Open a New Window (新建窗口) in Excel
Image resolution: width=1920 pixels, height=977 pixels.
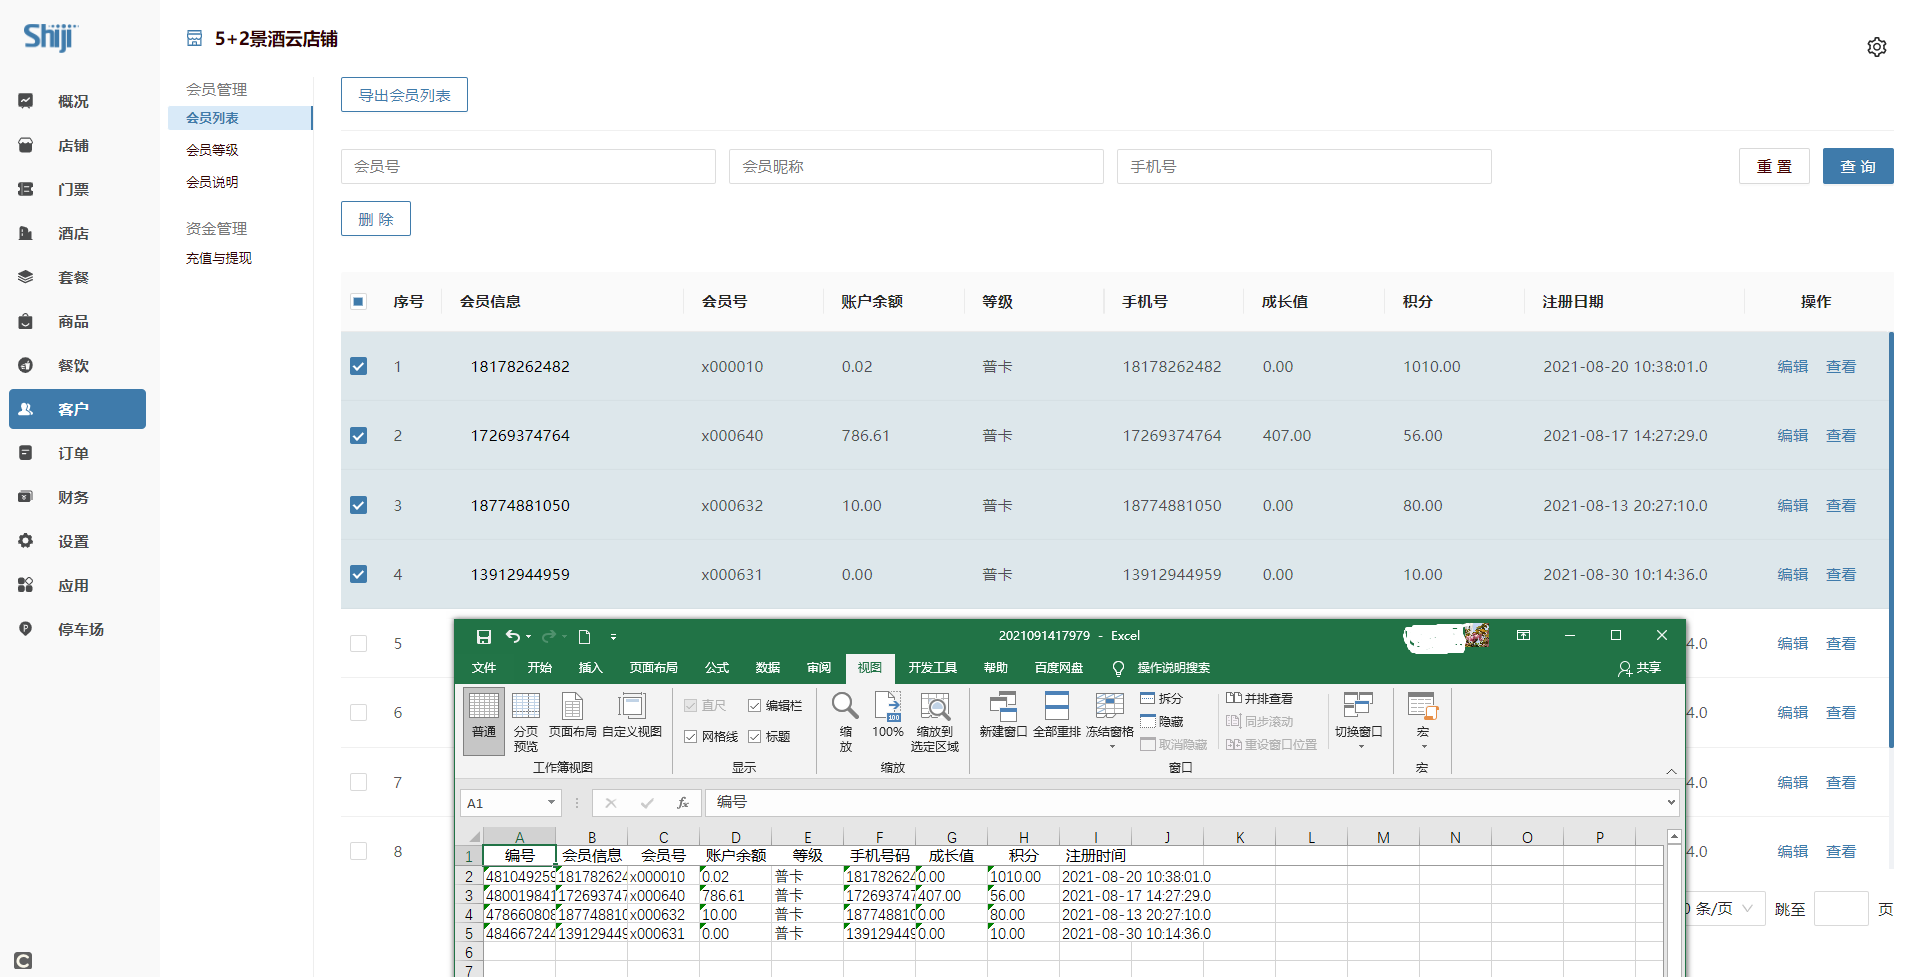1003,716
